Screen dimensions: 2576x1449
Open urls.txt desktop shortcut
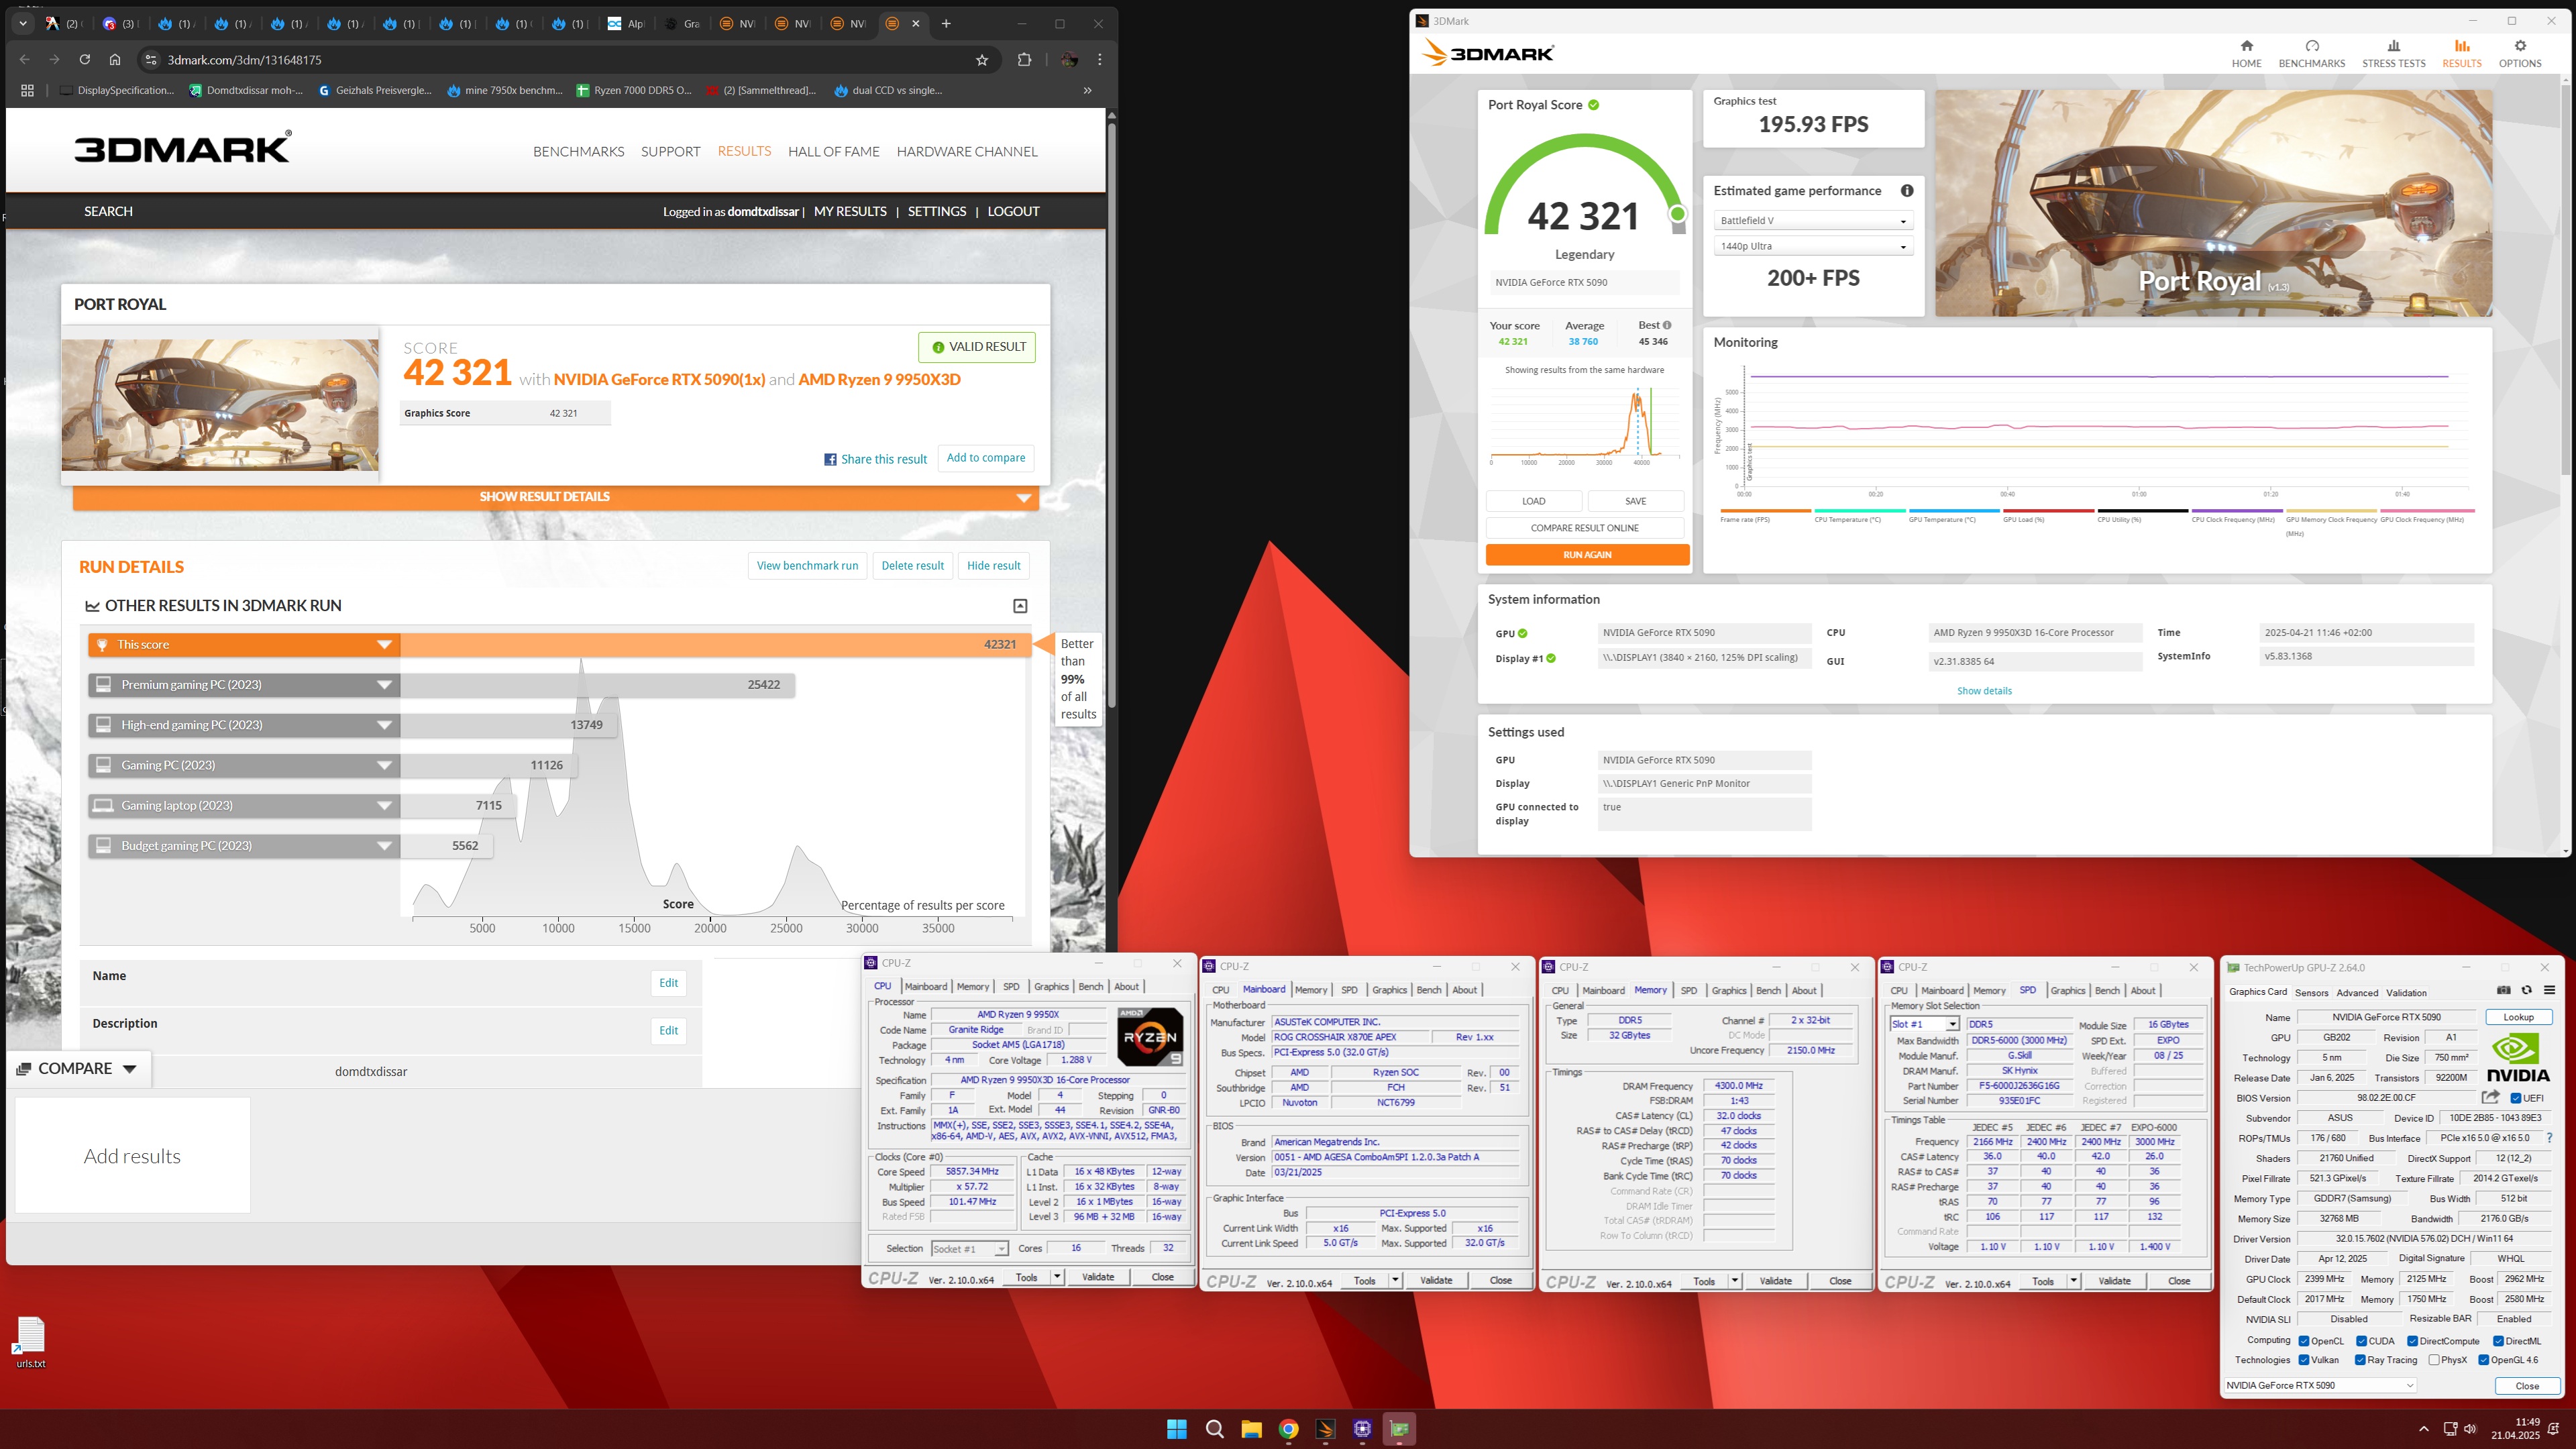point(30,1342)
